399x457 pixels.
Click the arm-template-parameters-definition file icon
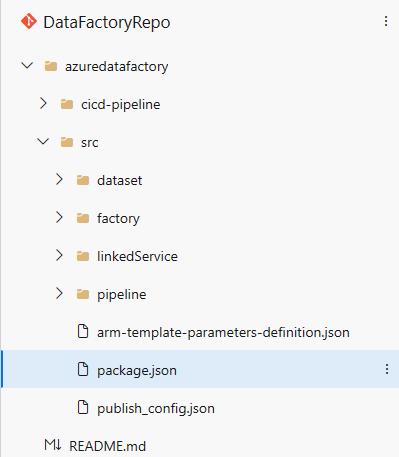[83, 331]
